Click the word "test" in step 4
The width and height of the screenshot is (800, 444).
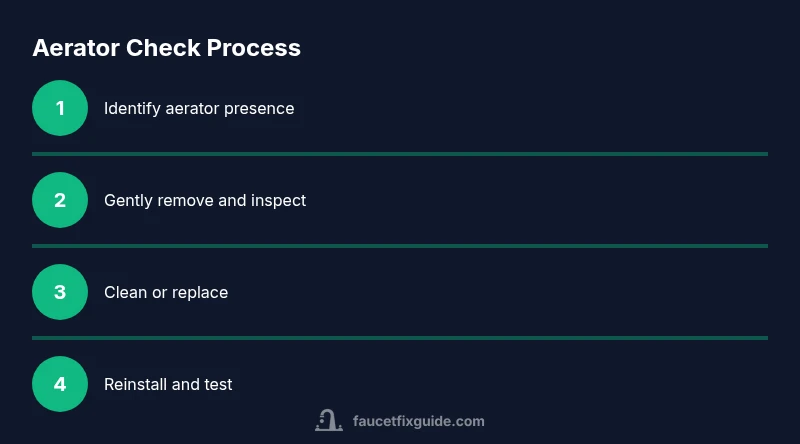(x=217, y=384)
